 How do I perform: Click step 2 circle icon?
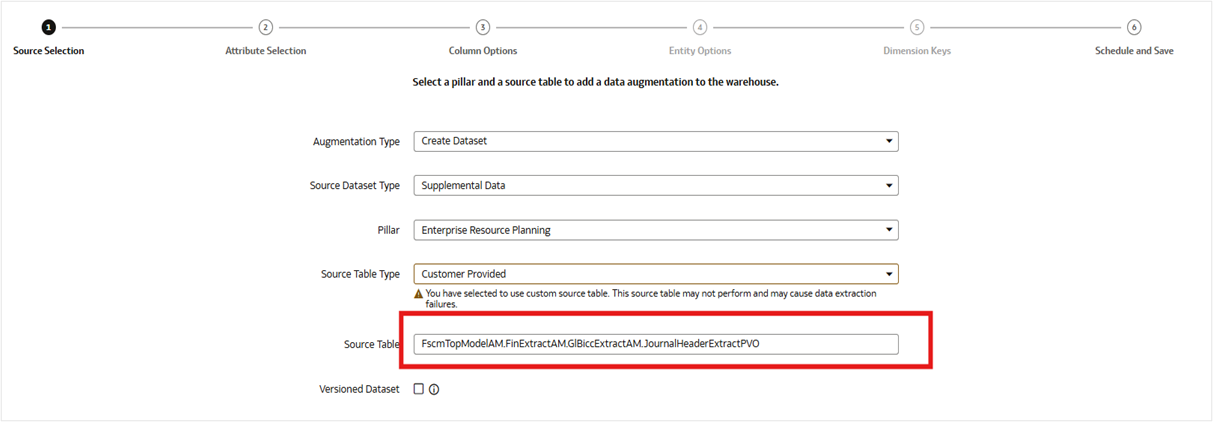pos(266,28)
